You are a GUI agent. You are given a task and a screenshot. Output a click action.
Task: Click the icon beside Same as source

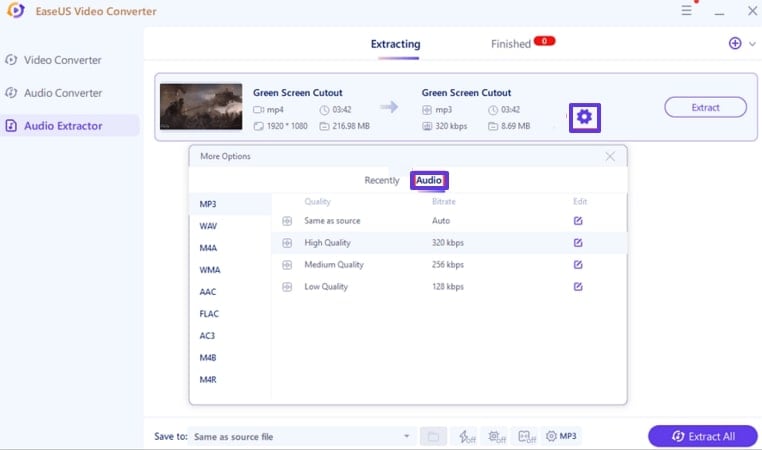click(287, 221)
